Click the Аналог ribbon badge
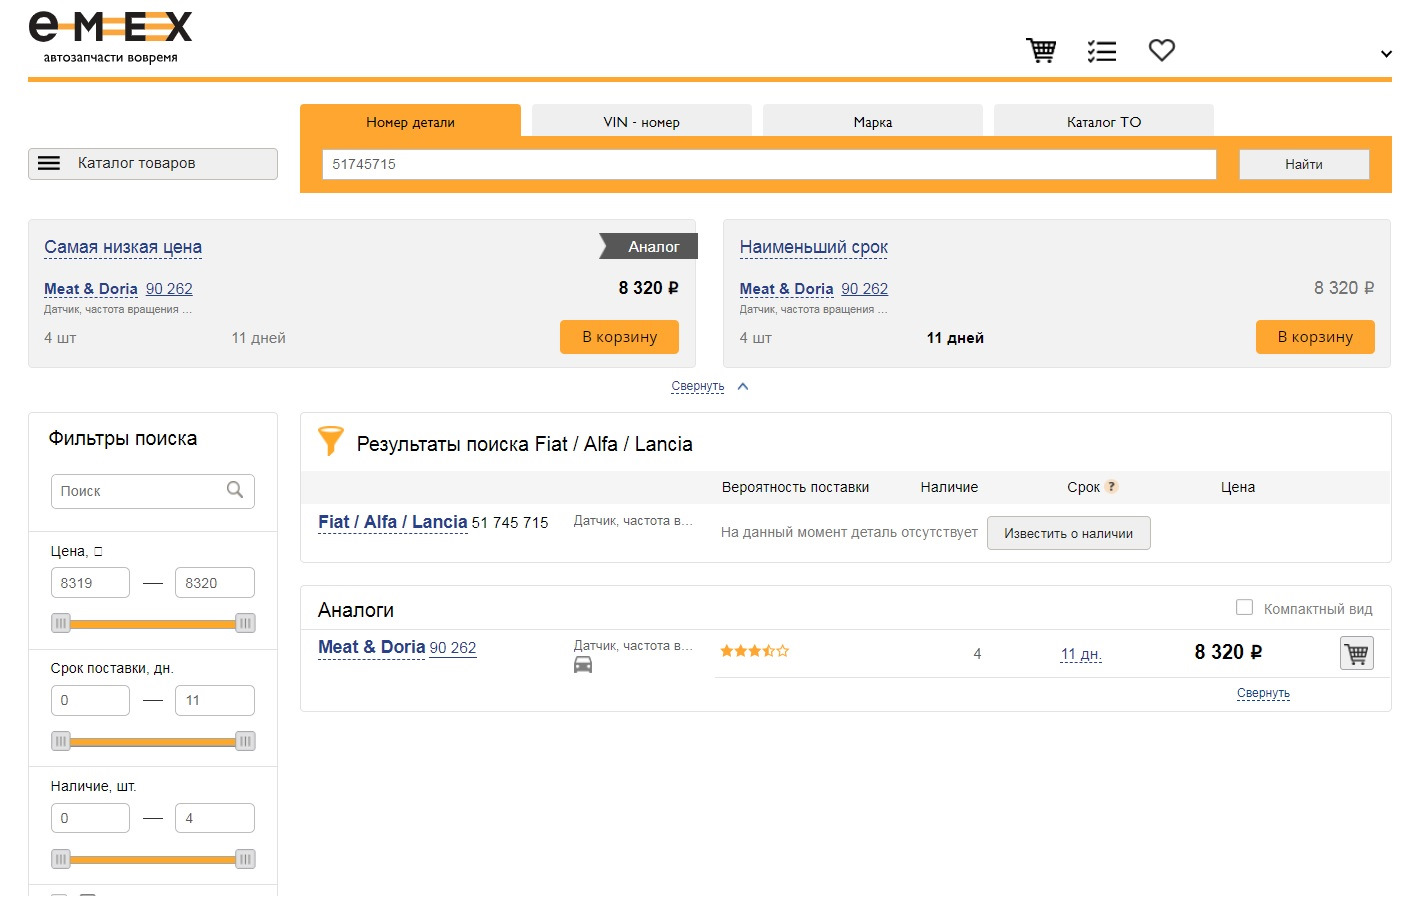Screen dimensions: 1417x912 649,246
